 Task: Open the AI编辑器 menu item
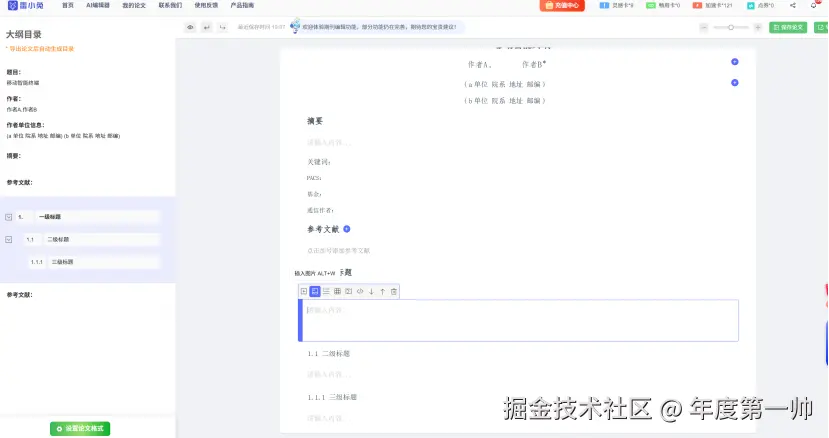[x=98, y=5]
